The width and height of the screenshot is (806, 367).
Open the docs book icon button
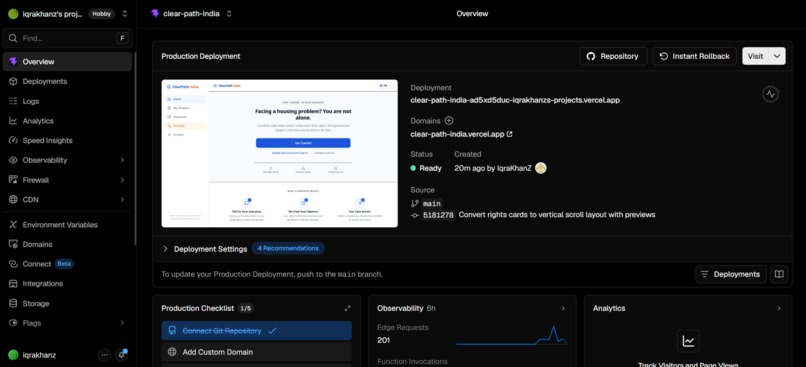pos(779,274)
